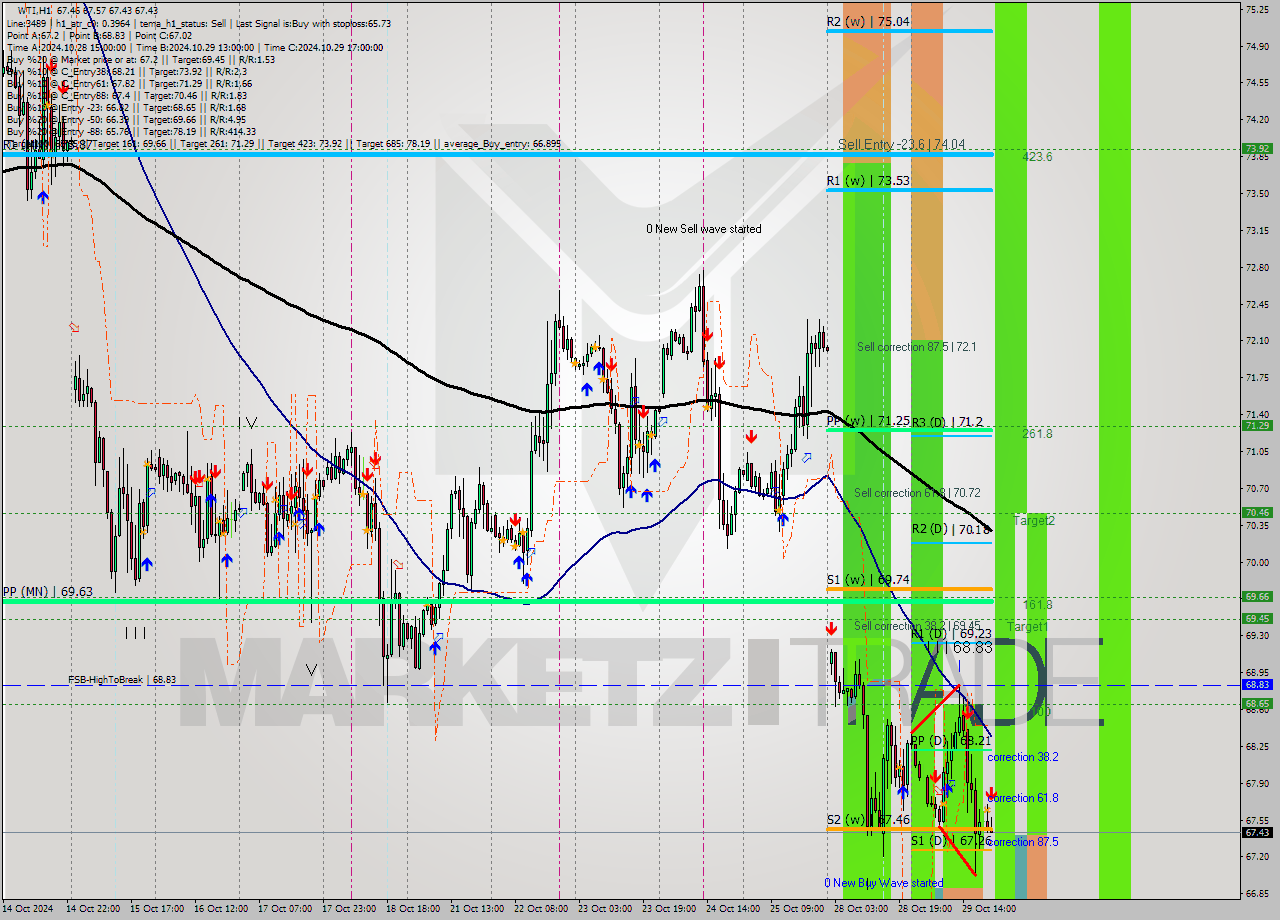
Task: Click the 70.46 green price tag
Action: point(1257,513)
